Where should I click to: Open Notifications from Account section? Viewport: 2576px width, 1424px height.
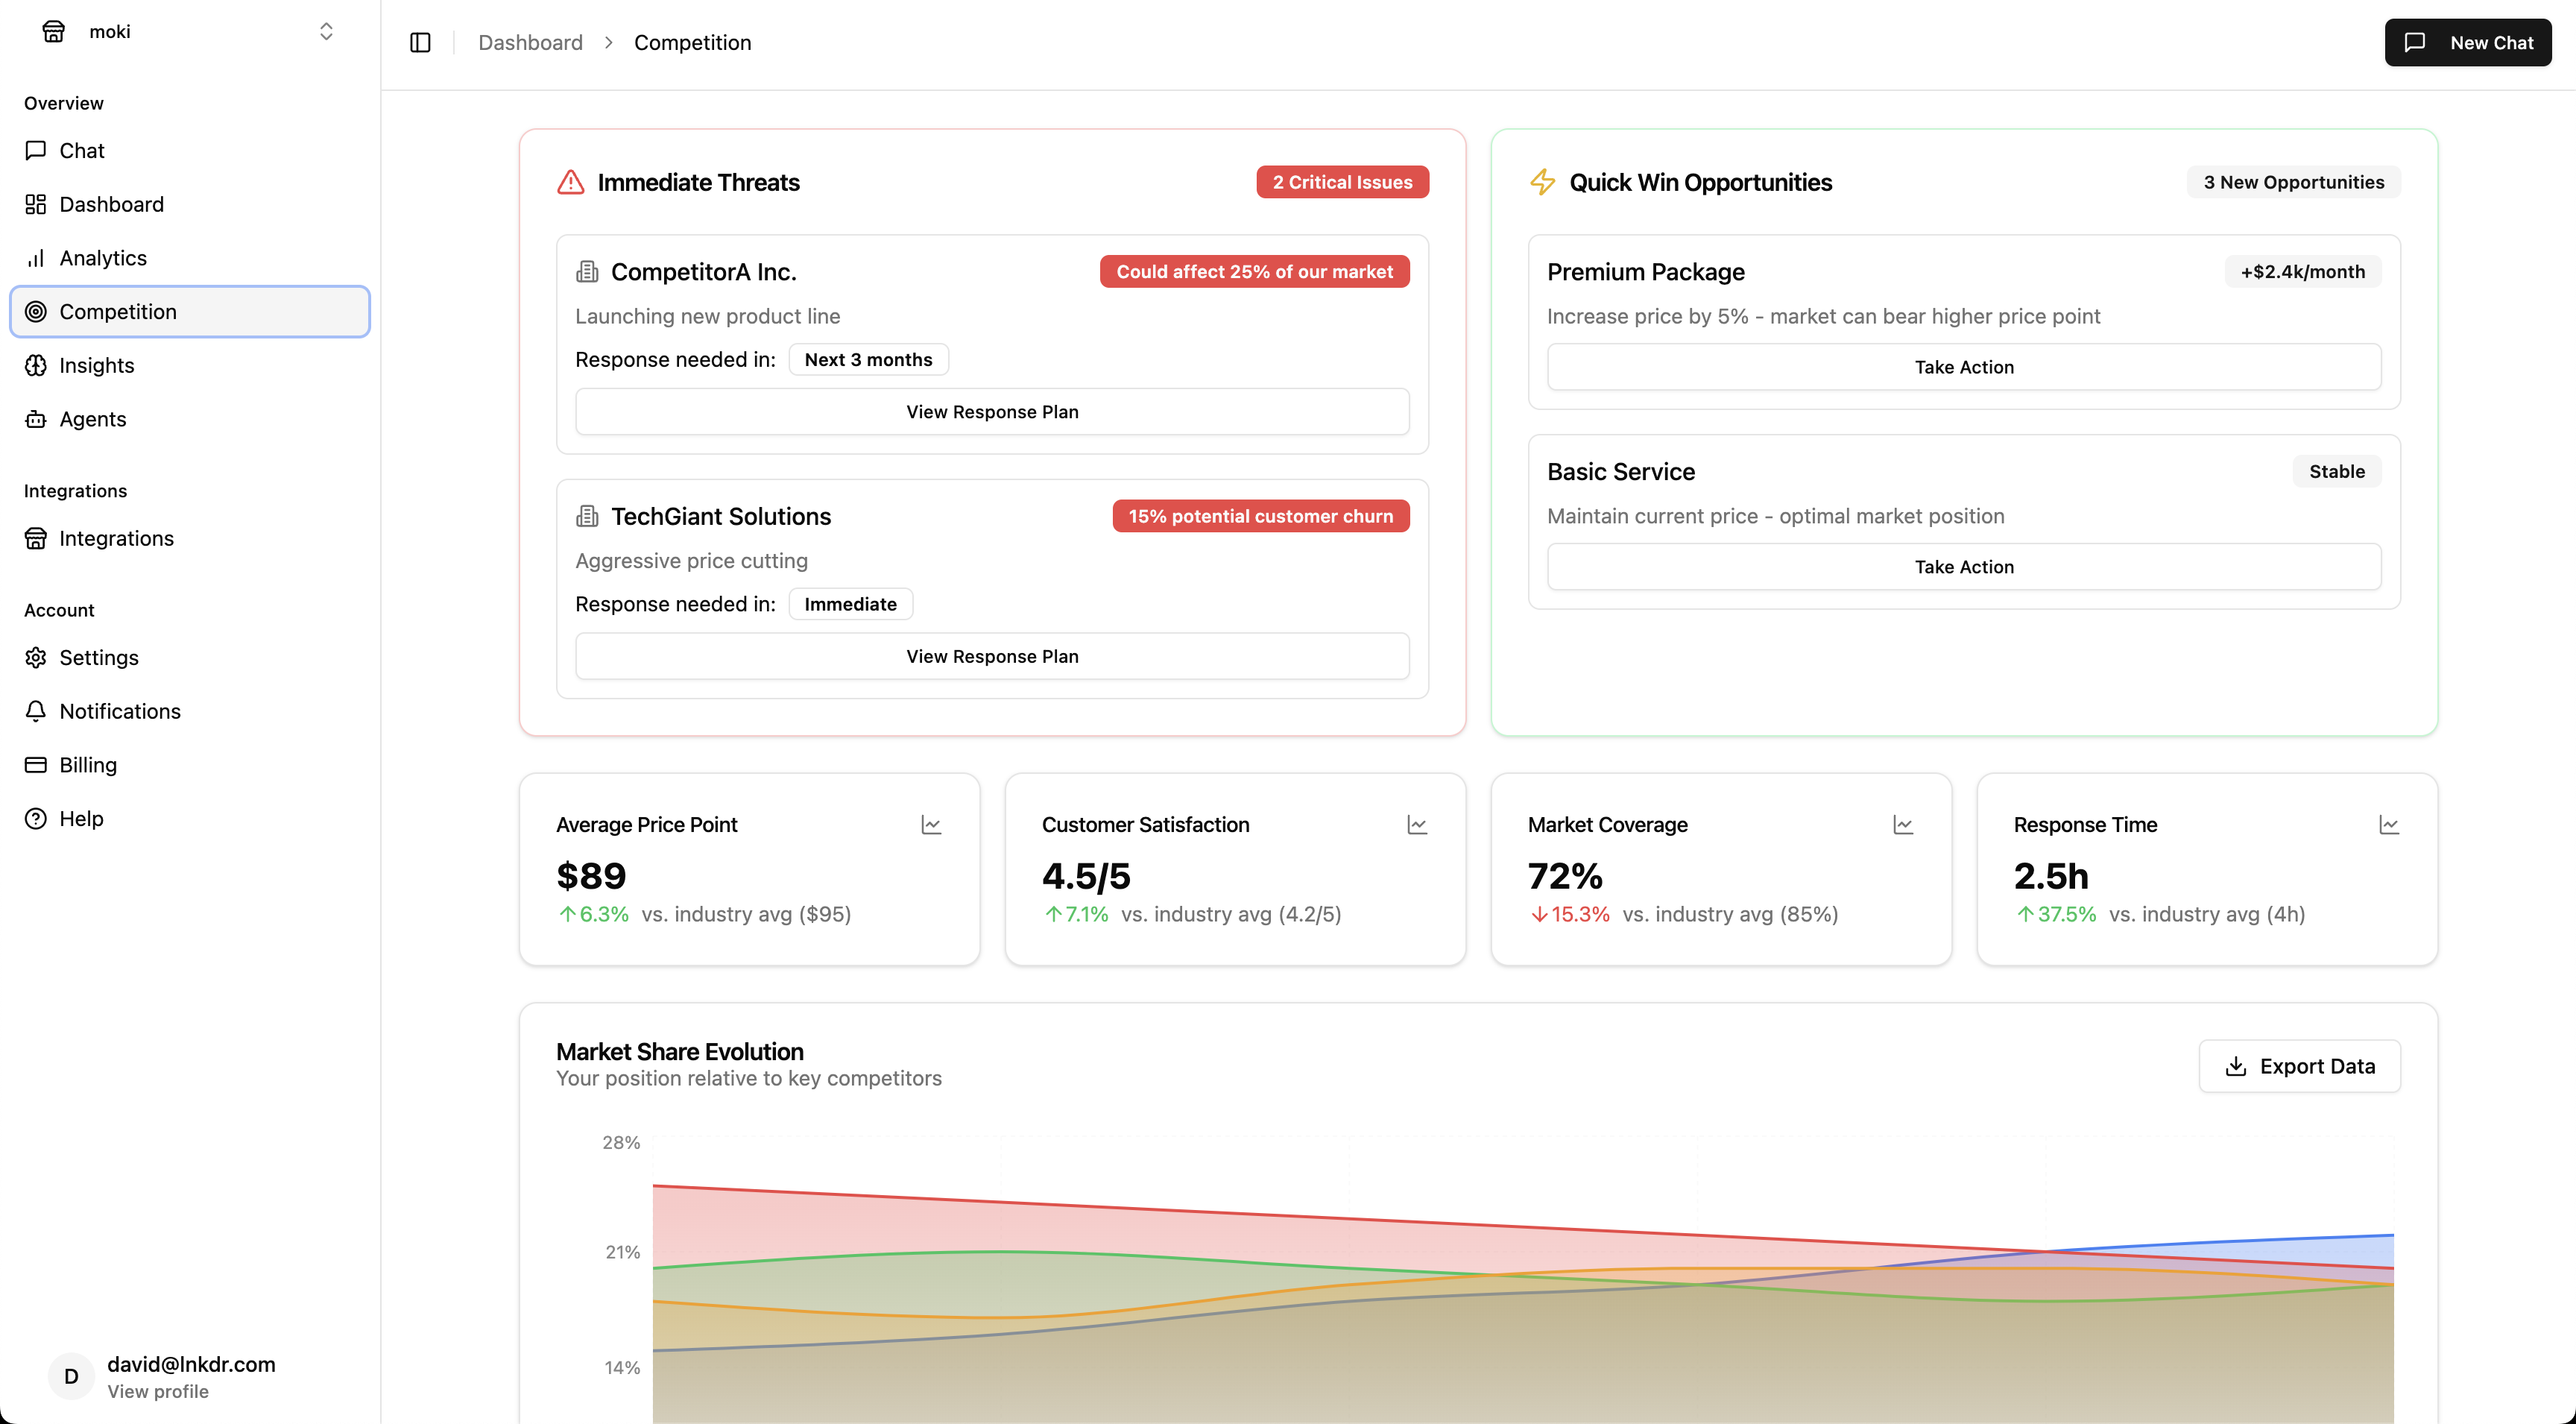(119, 711)
